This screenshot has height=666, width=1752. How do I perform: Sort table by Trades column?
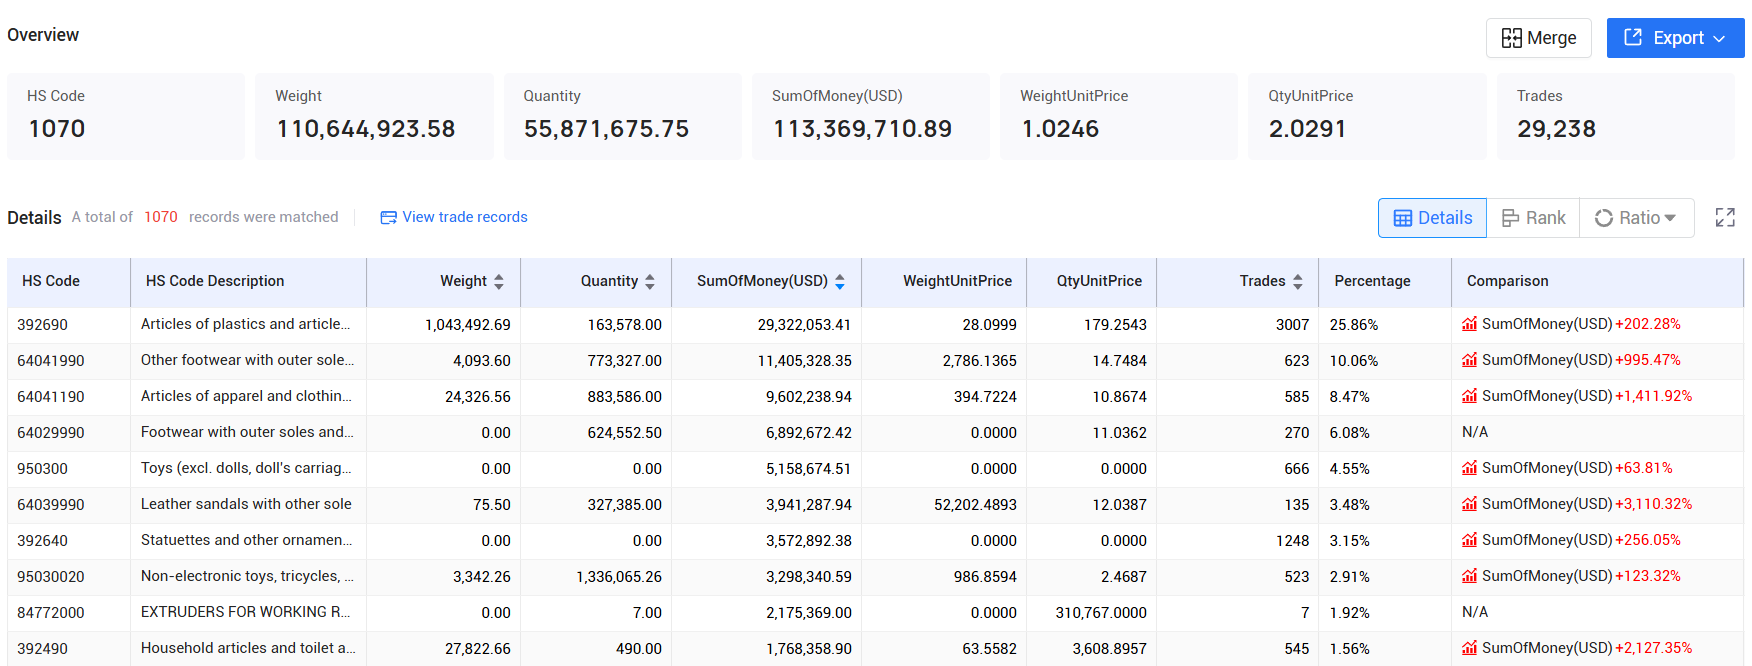coord(1298,282)
